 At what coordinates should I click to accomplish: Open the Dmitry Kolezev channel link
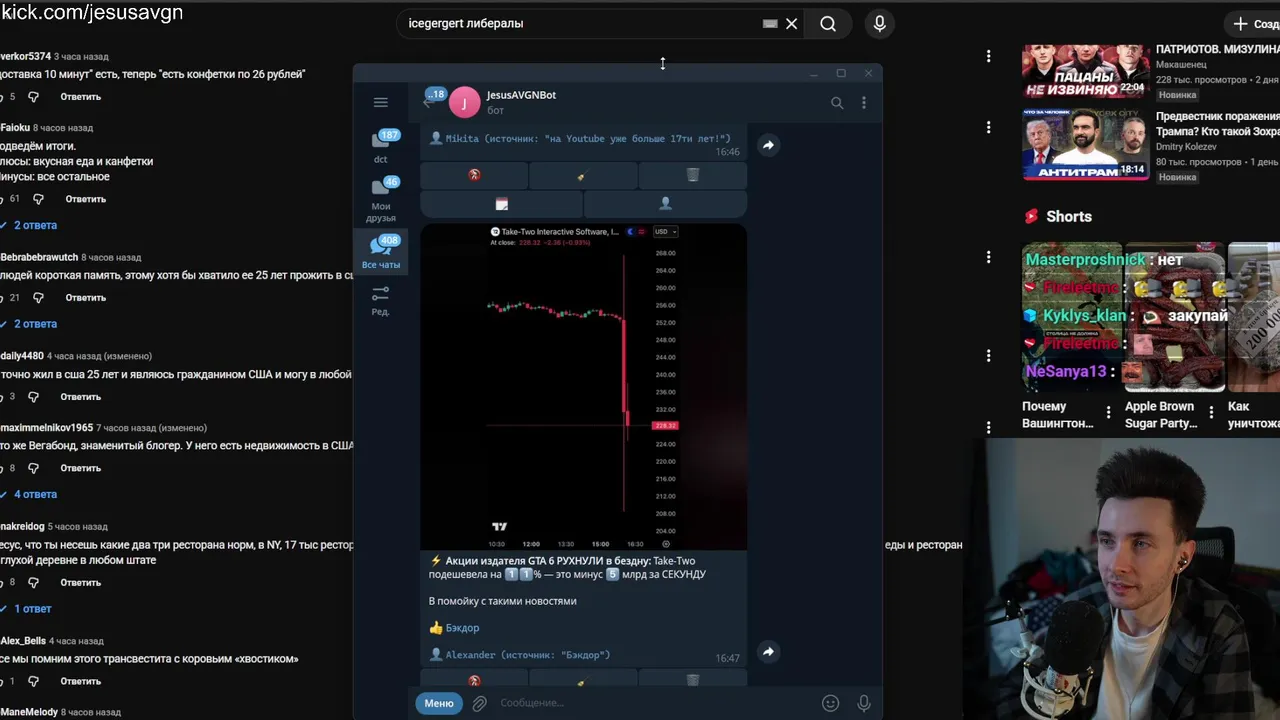pos(1186,147)
